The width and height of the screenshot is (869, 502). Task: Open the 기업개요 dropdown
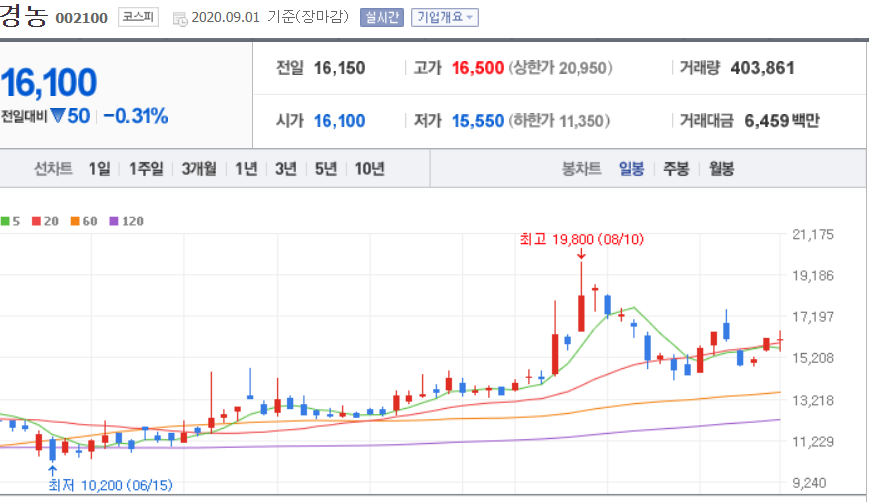pyautogui.click(x=444, y=17)
